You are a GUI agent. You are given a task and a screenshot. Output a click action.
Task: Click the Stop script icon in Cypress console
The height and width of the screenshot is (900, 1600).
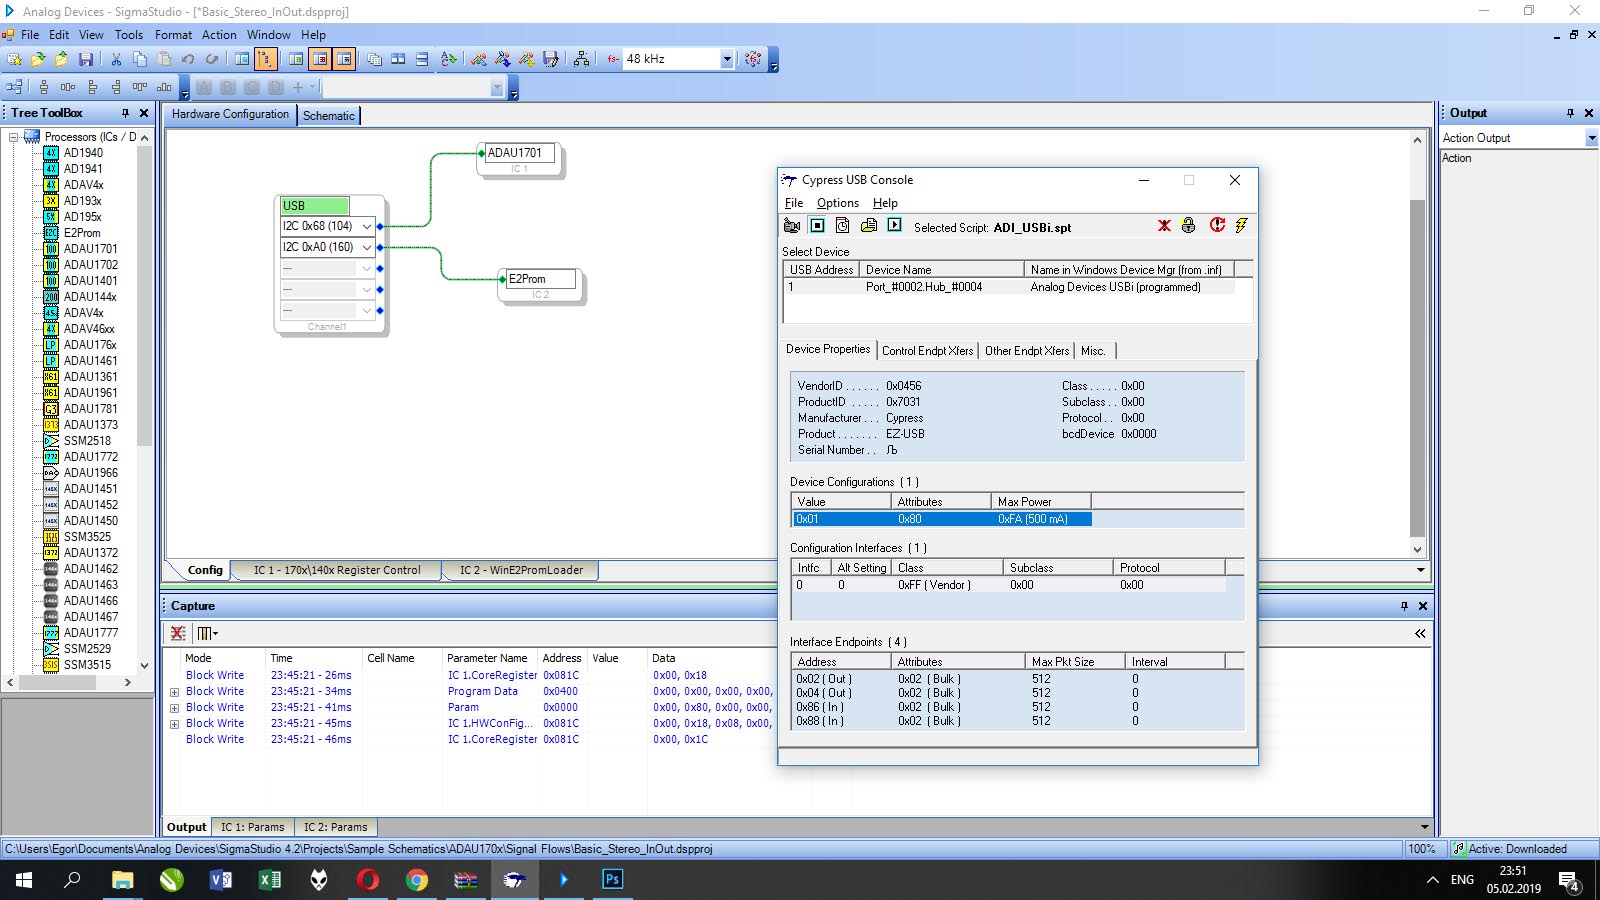coord(817,226)
